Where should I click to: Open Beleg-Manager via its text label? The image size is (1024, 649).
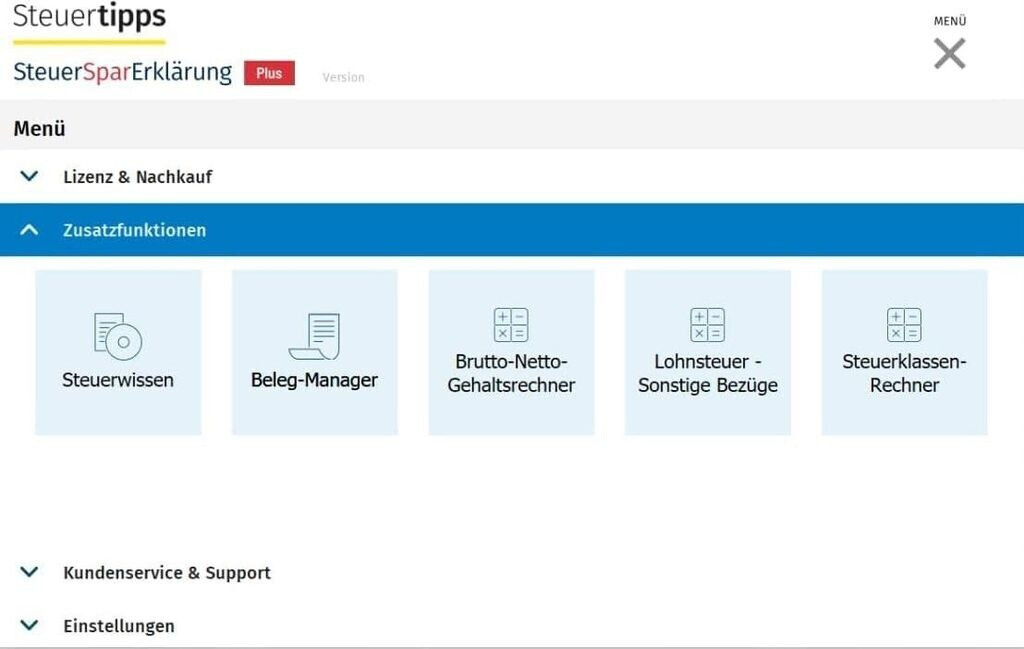[x=314, y=380]
